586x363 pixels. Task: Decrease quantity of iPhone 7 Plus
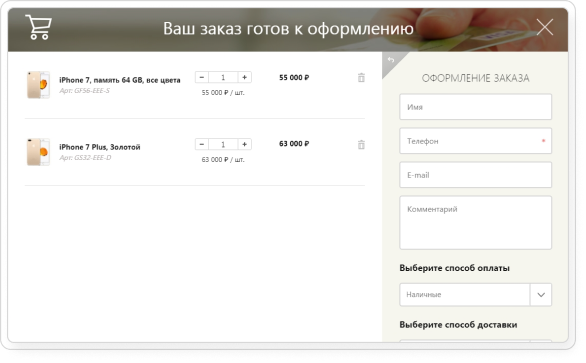click(x=202, y=144)
